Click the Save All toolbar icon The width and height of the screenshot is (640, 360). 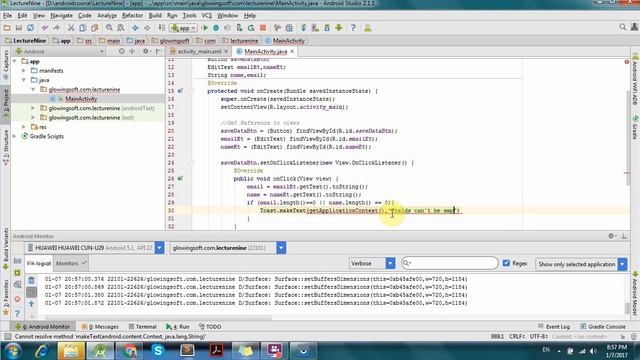[19, 28]
